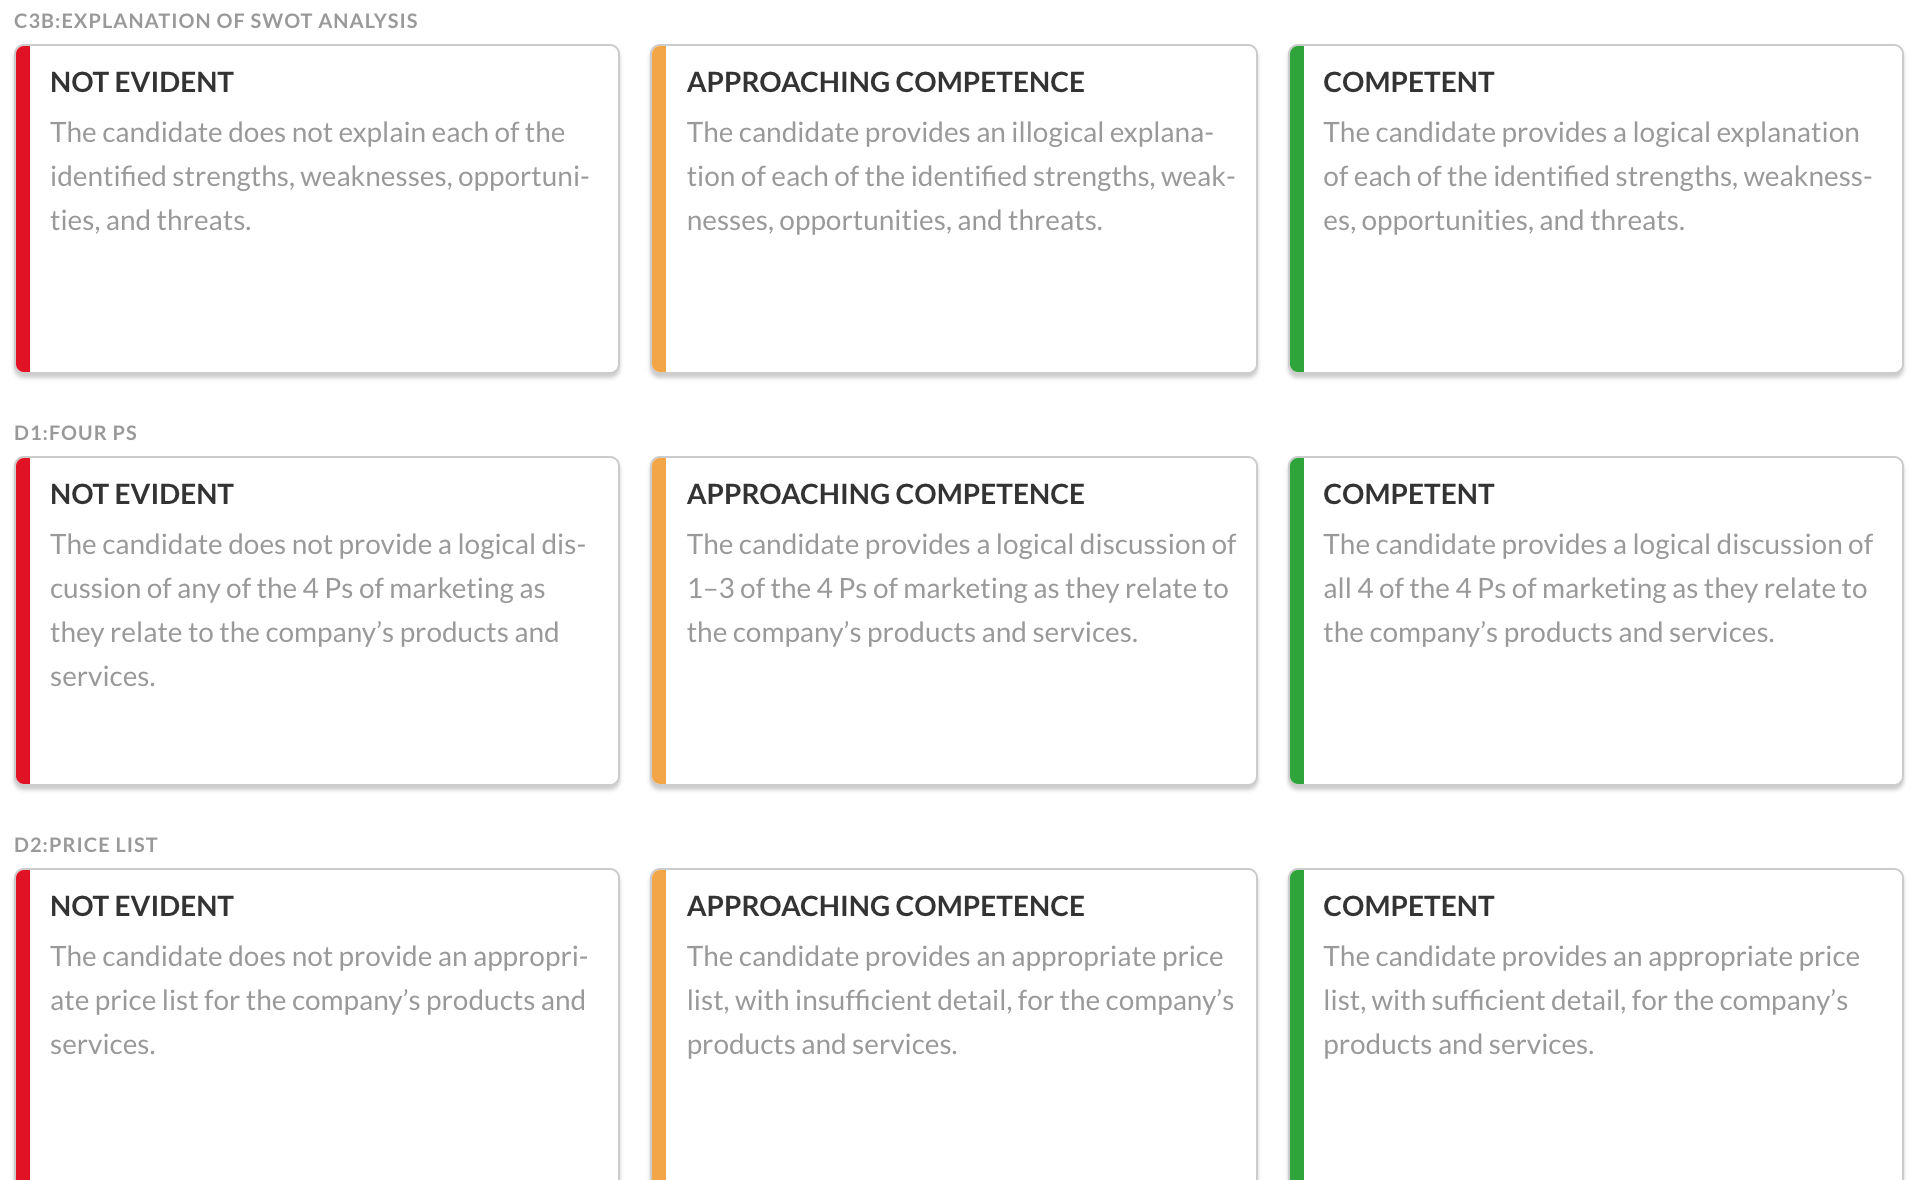This screenshot has height=1180, width=1916.
Task: Select the C3B Not Evident card
Action: pyautogui.click(x=317, y=209)
